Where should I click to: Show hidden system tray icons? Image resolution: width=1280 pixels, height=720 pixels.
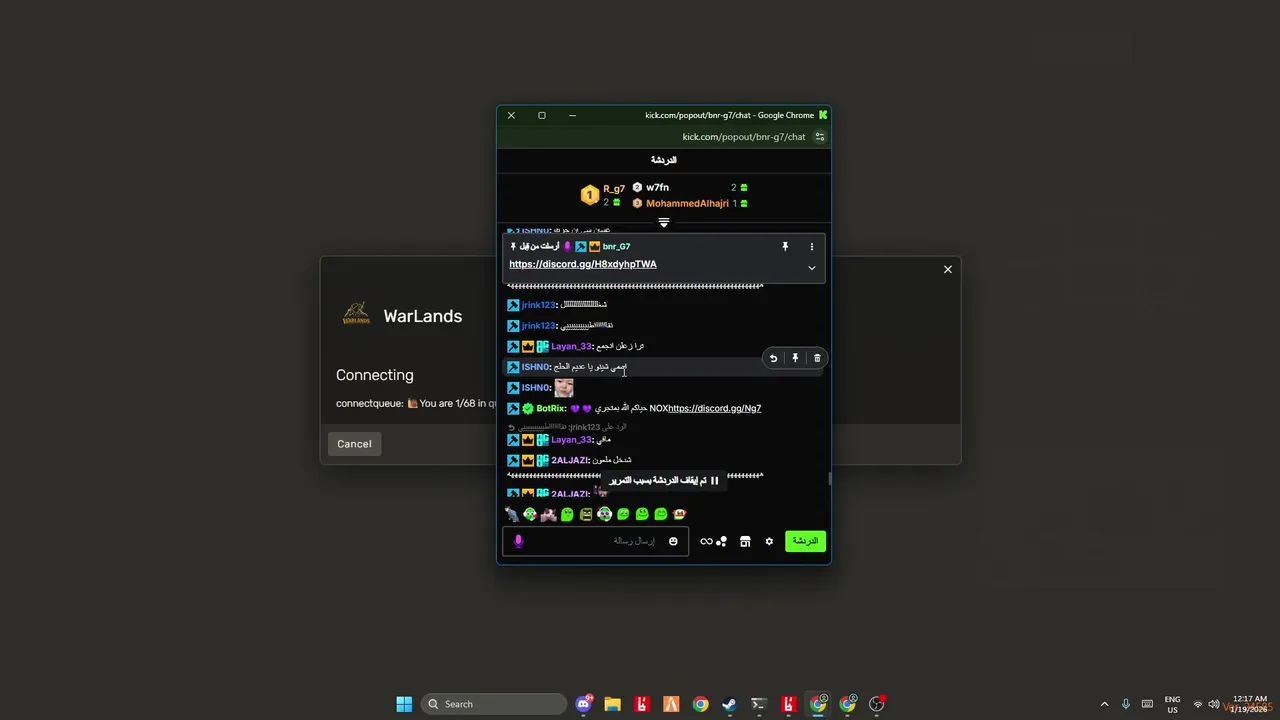(1104, 704)
